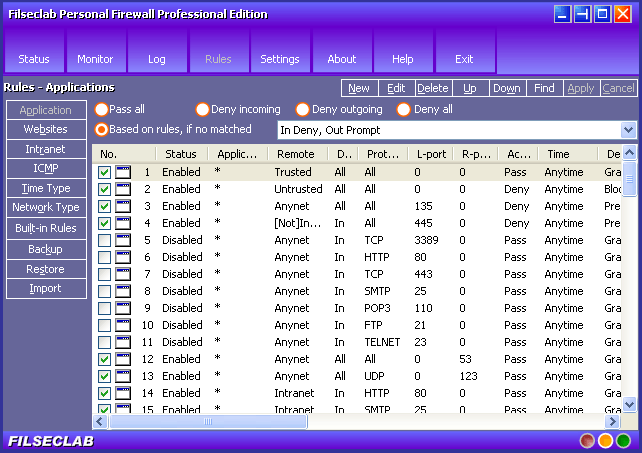The image size is (642, 453).
Task: Open the 'In Deny, Out Prompt' dropdown
Action: pos(628,130)
